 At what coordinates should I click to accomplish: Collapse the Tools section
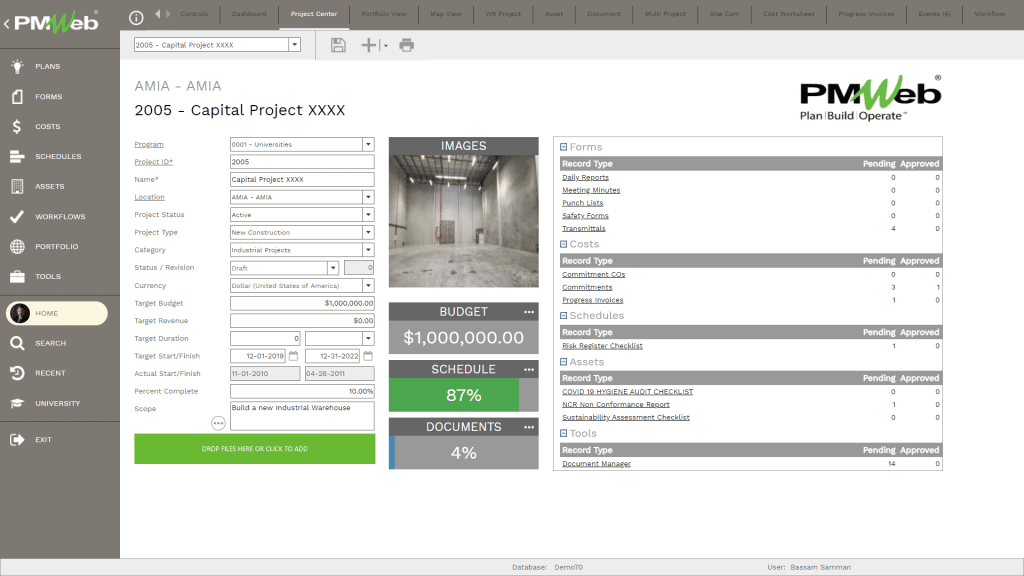pos(564,433)
